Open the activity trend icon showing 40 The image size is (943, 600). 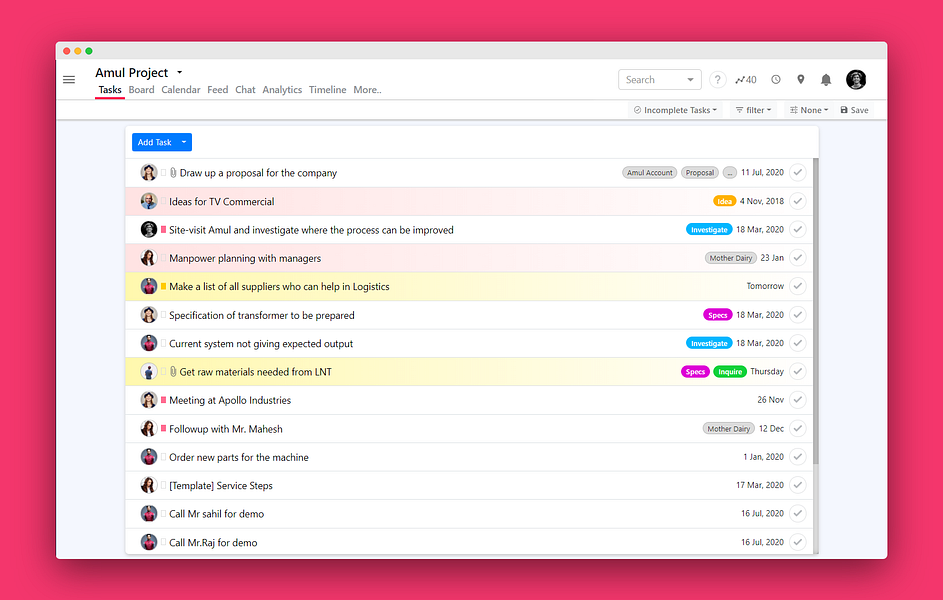pyautogui.click(x=746, y=79)
